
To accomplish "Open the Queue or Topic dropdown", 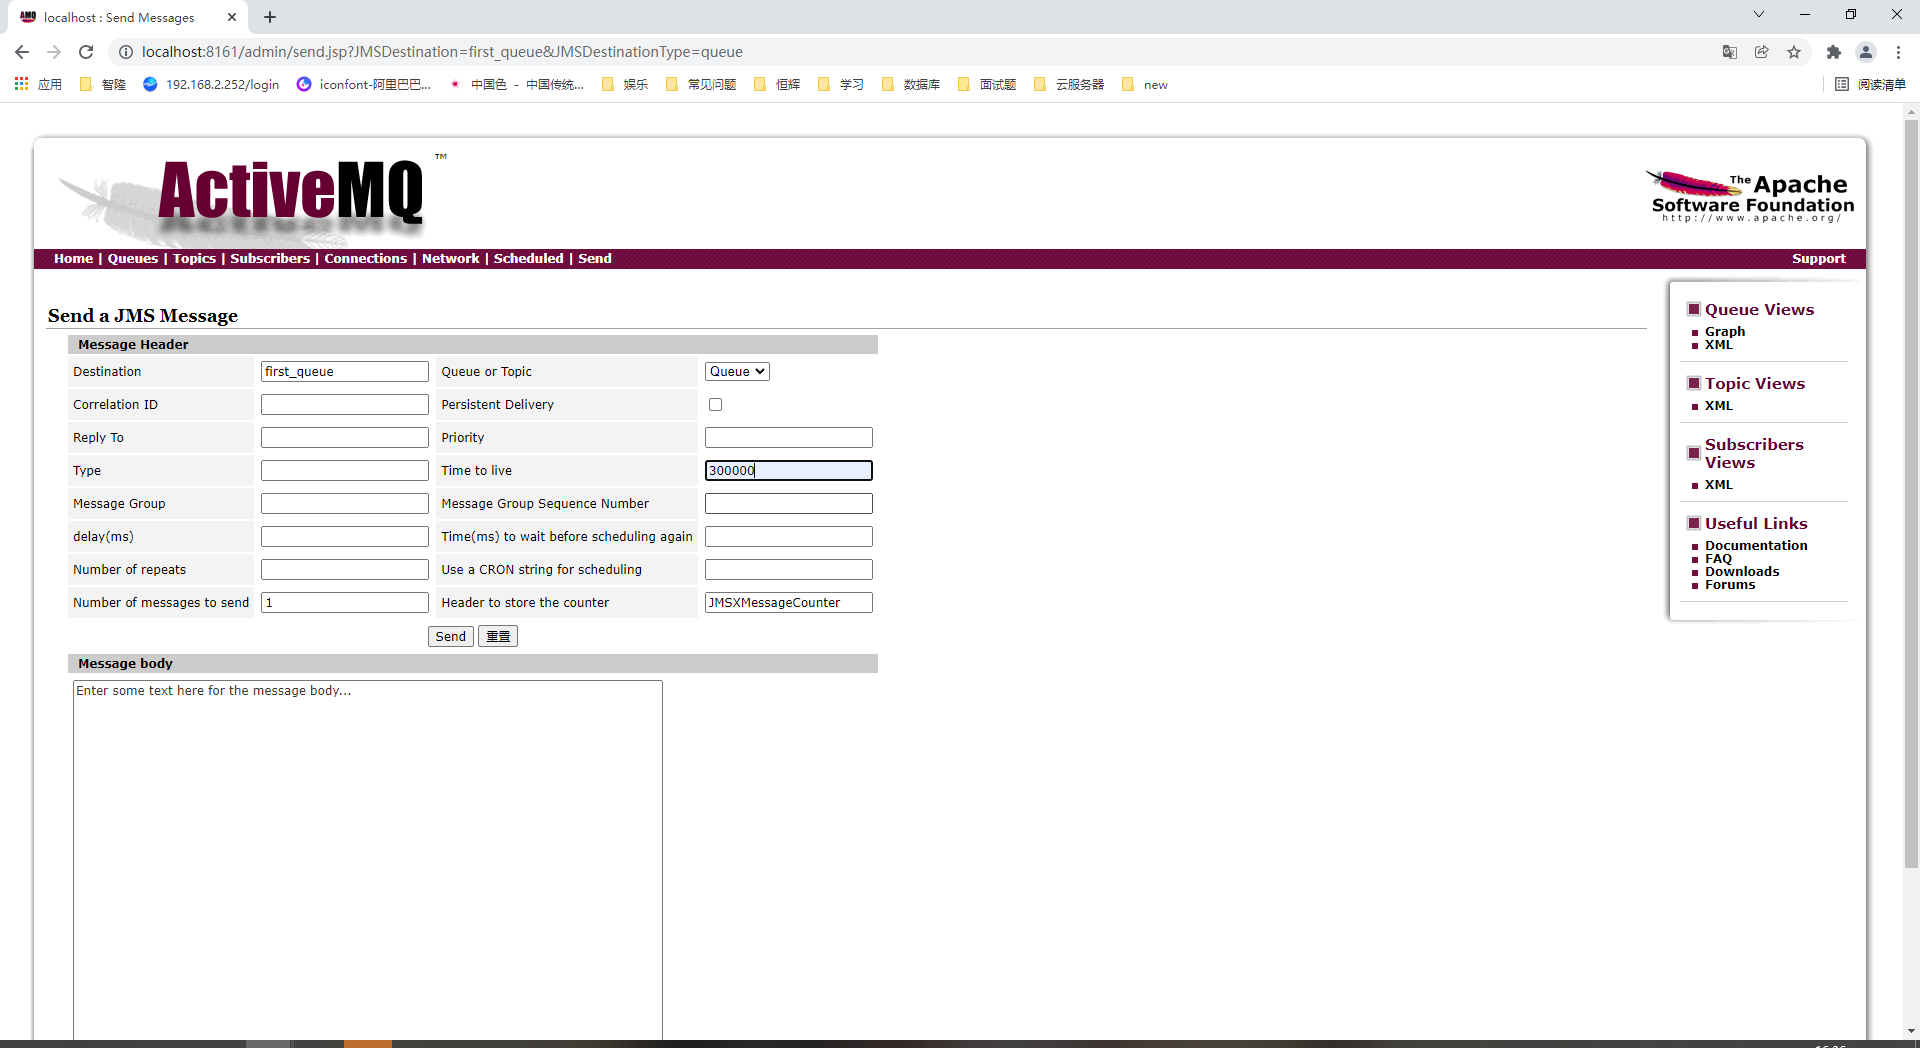I will (x=736, y=371).
